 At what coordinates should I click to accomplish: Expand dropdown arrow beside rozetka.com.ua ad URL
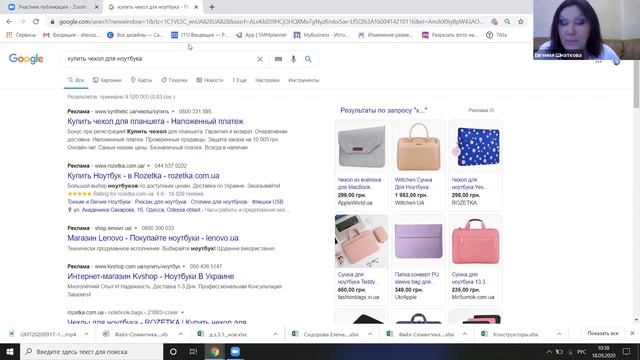[x=149, y=166]
